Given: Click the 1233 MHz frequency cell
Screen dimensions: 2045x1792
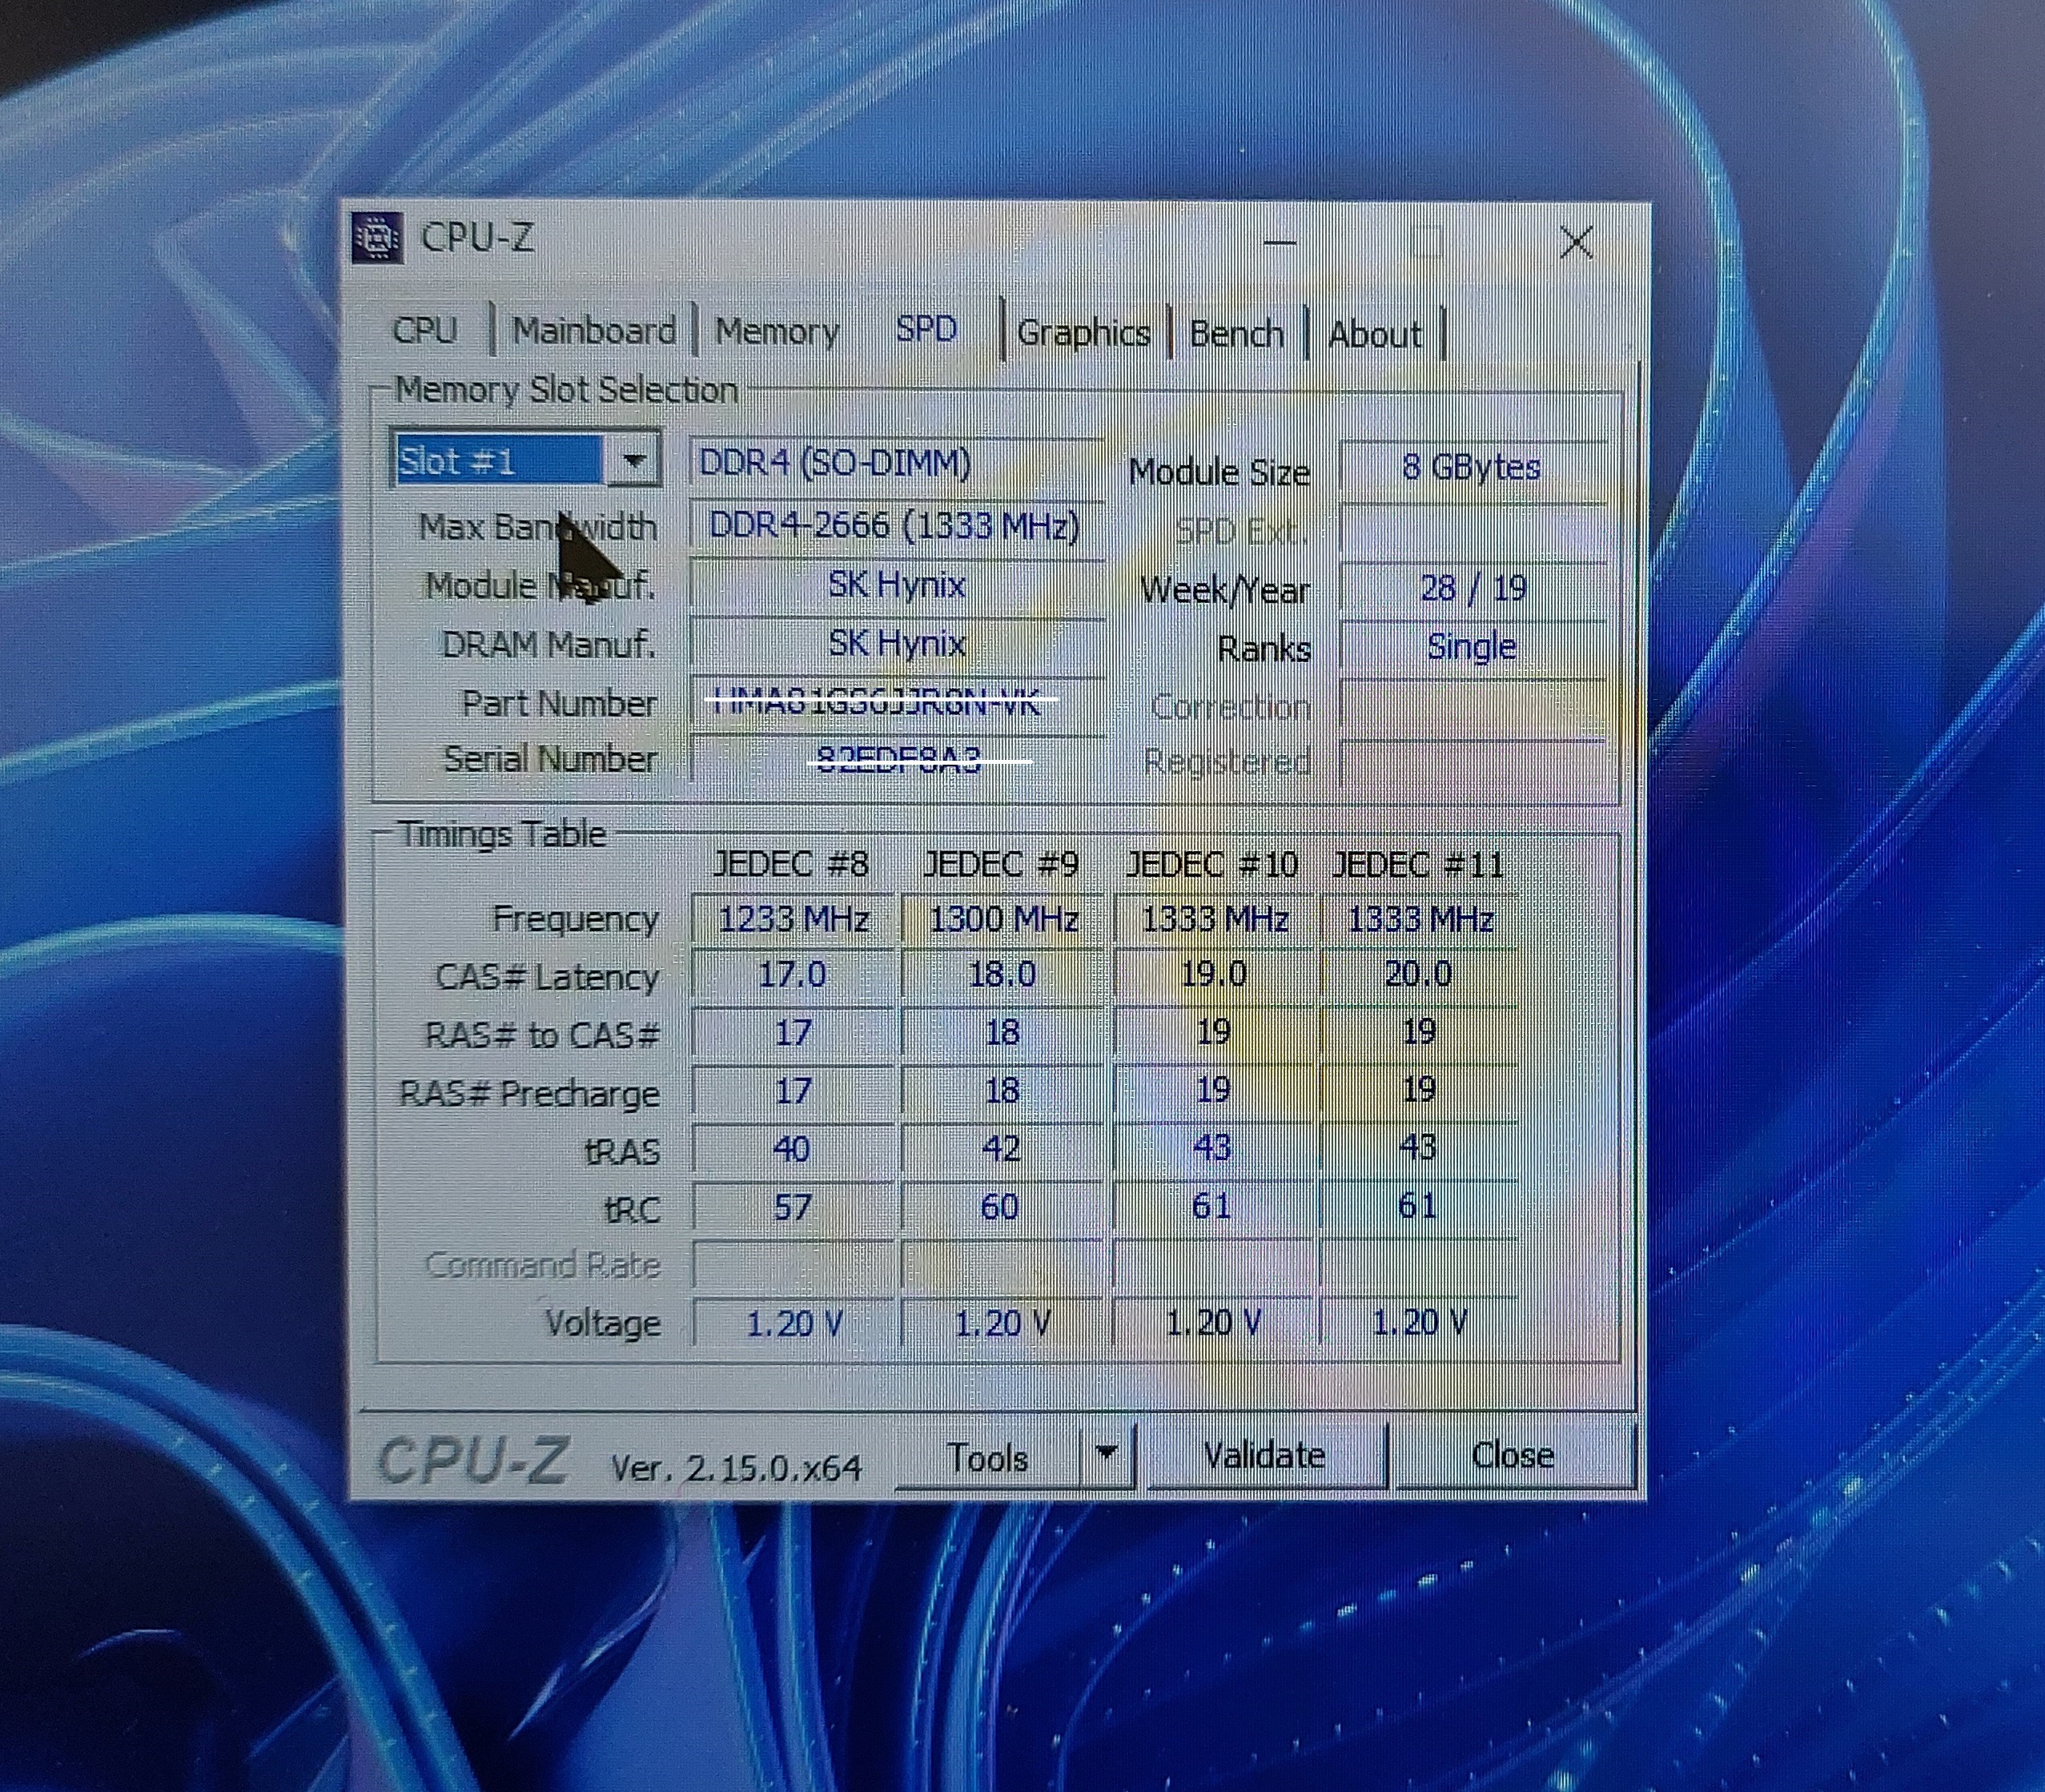Looking at the screenshot, I should tap(793, 919).
